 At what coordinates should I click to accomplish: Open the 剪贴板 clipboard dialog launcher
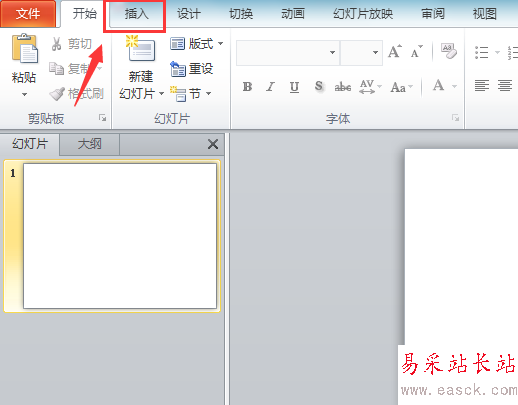pyautogui.click(x=103, y=118)
